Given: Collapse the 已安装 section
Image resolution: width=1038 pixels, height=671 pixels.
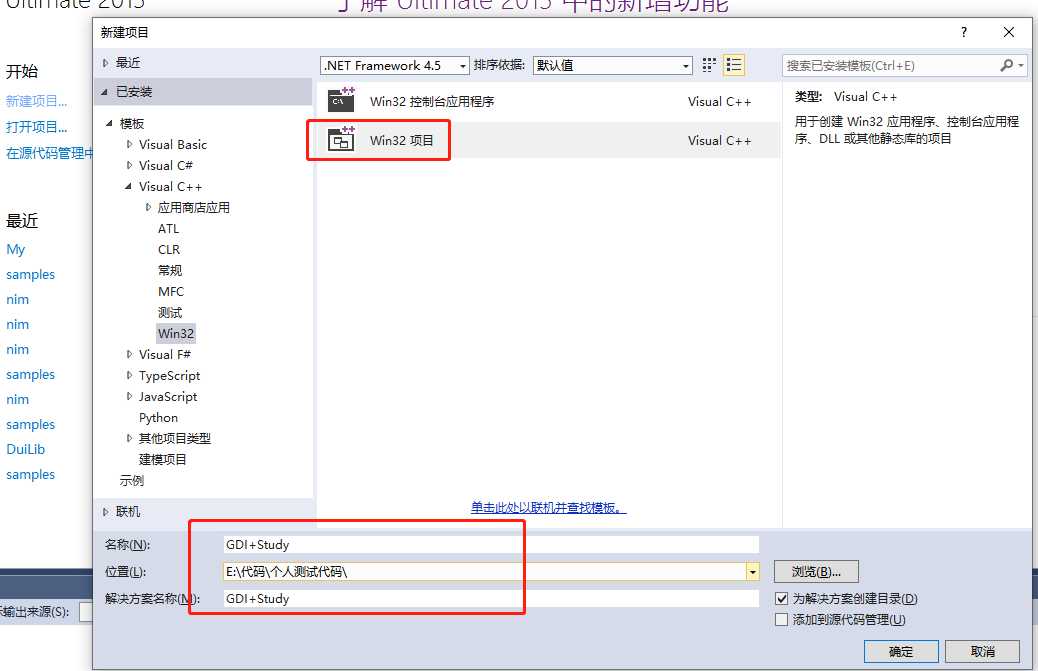Looking at the screenshot, I should (105, 92).
